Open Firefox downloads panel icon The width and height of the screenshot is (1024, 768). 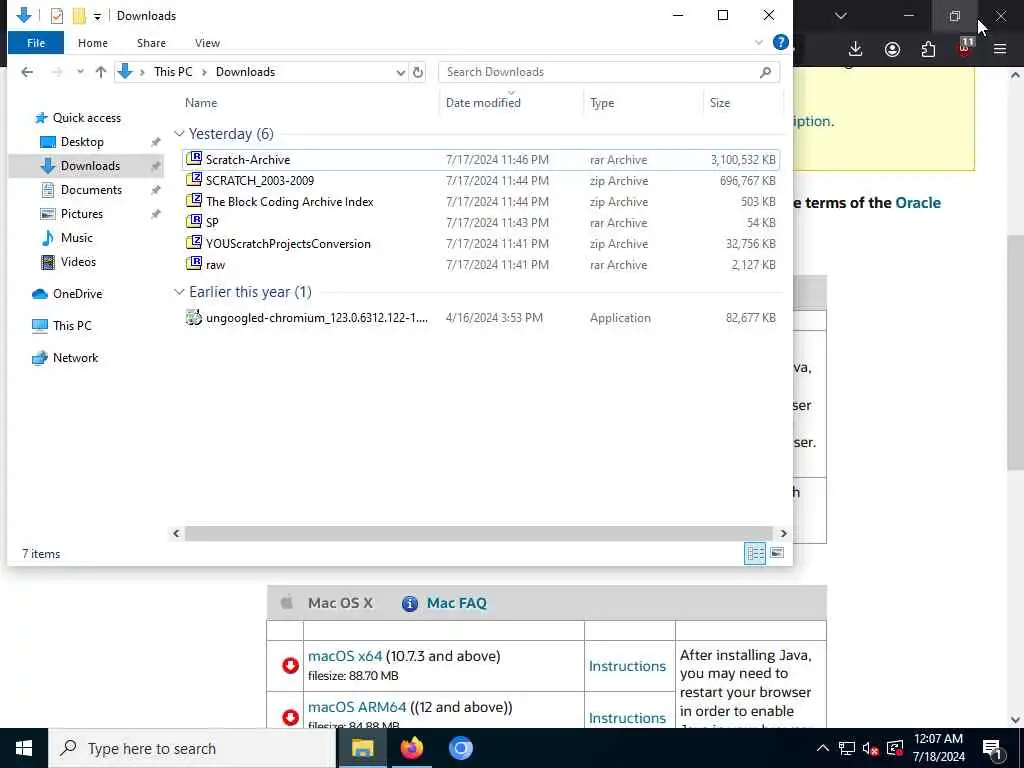856,49
